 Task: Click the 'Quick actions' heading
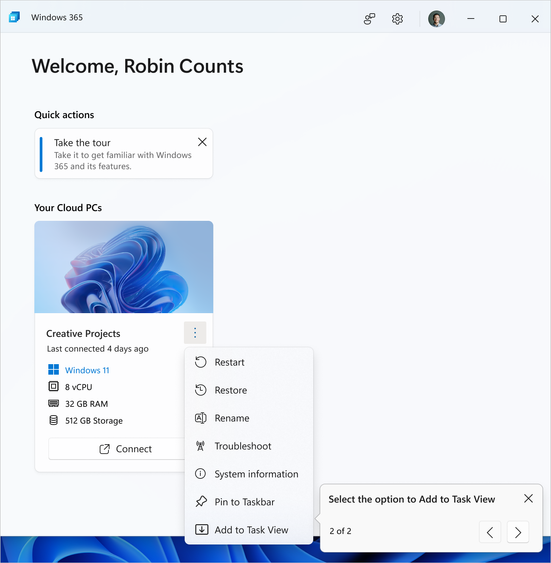pos(64,115)
